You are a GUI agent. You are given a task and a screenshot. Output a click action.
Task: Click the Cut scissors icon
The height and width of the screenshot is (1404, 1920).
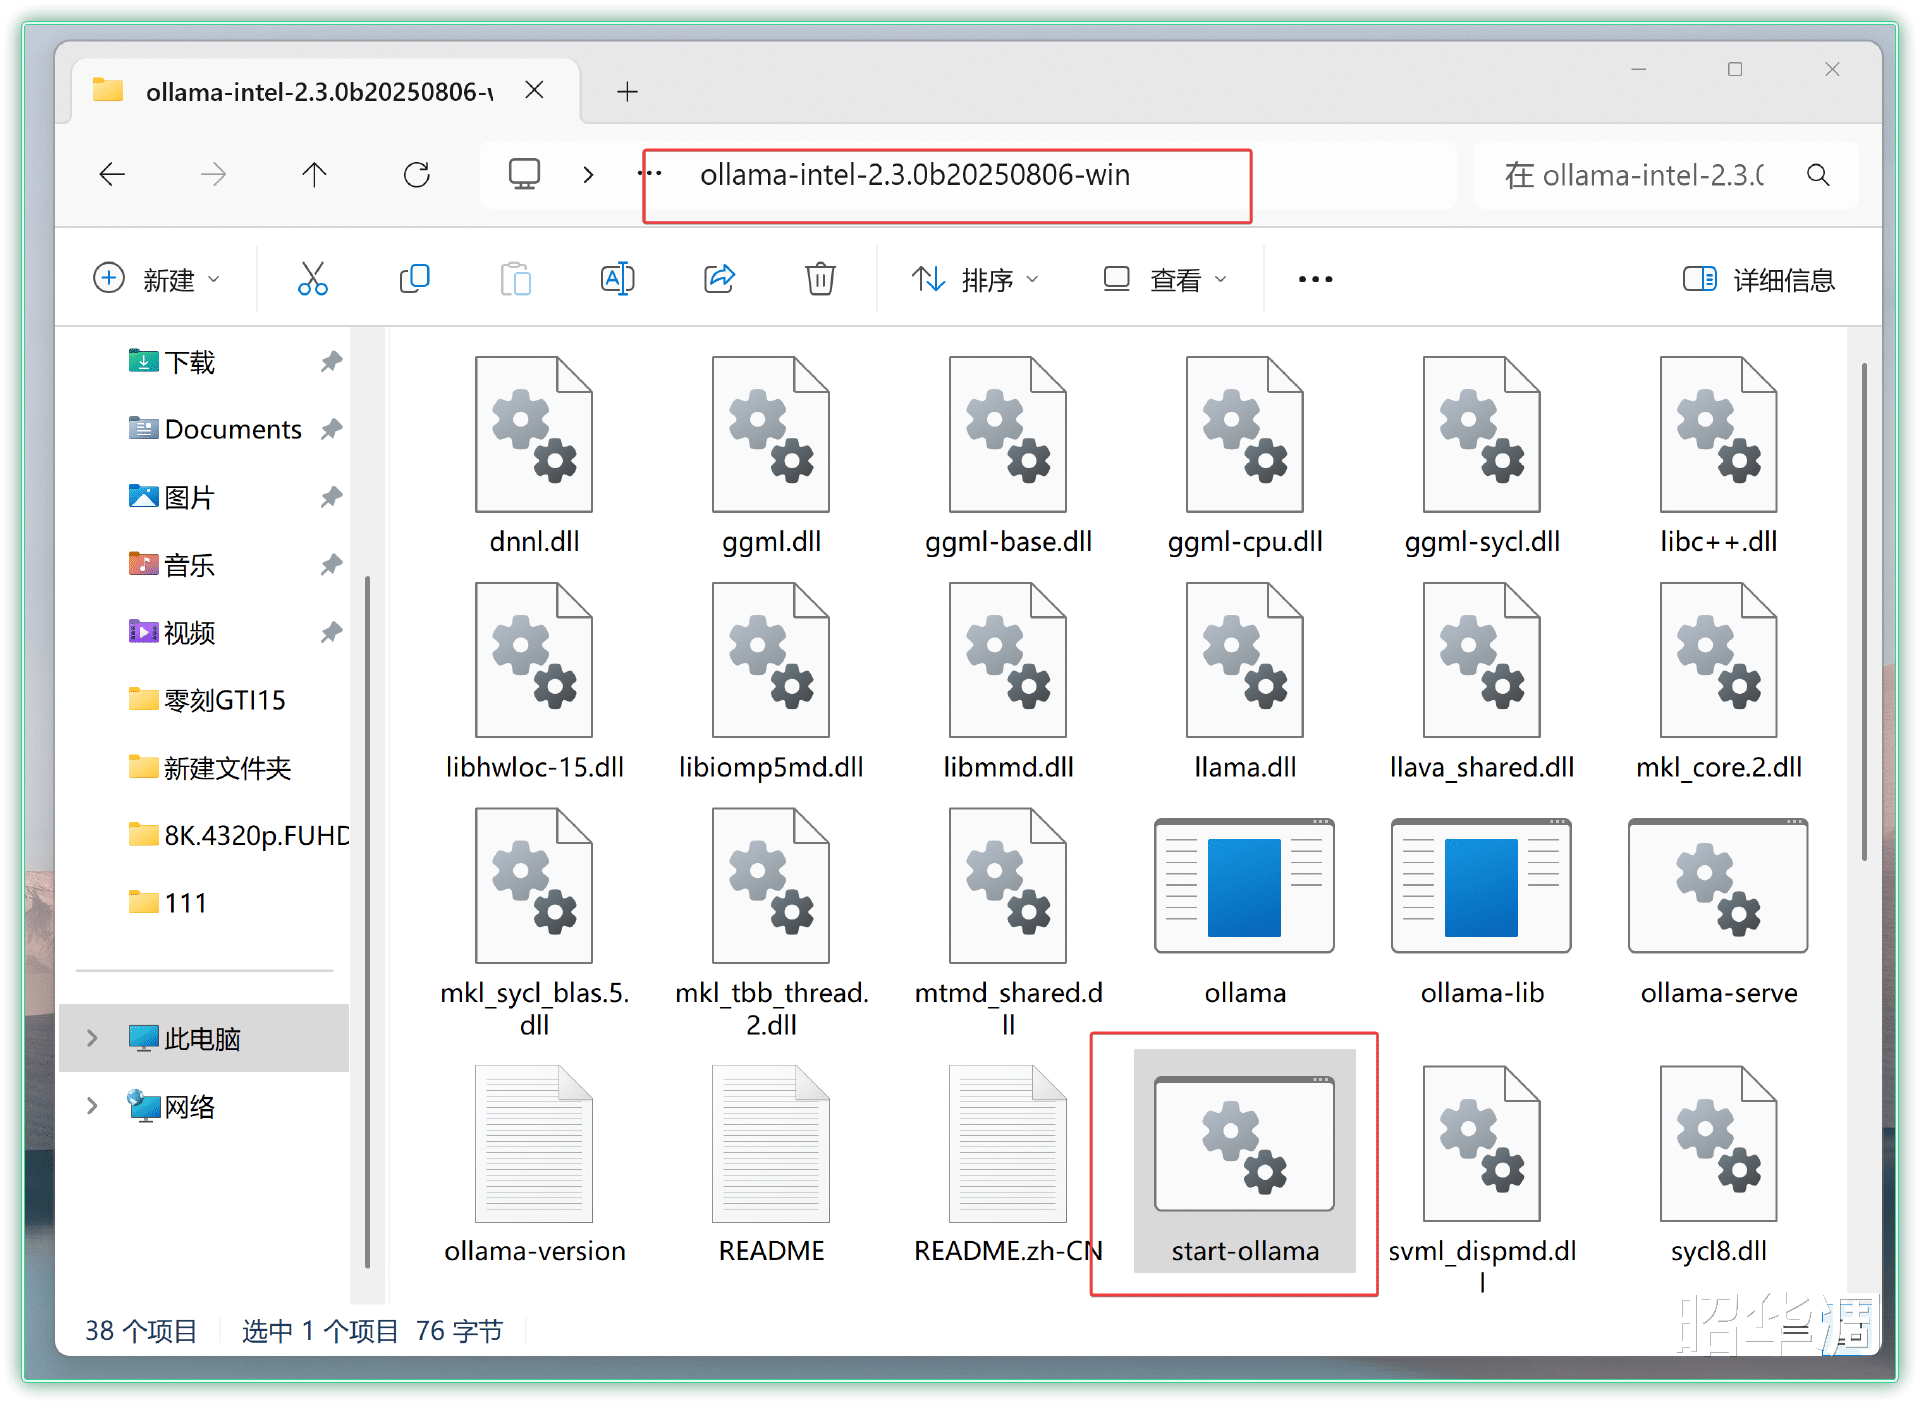[x=312, y=279]
